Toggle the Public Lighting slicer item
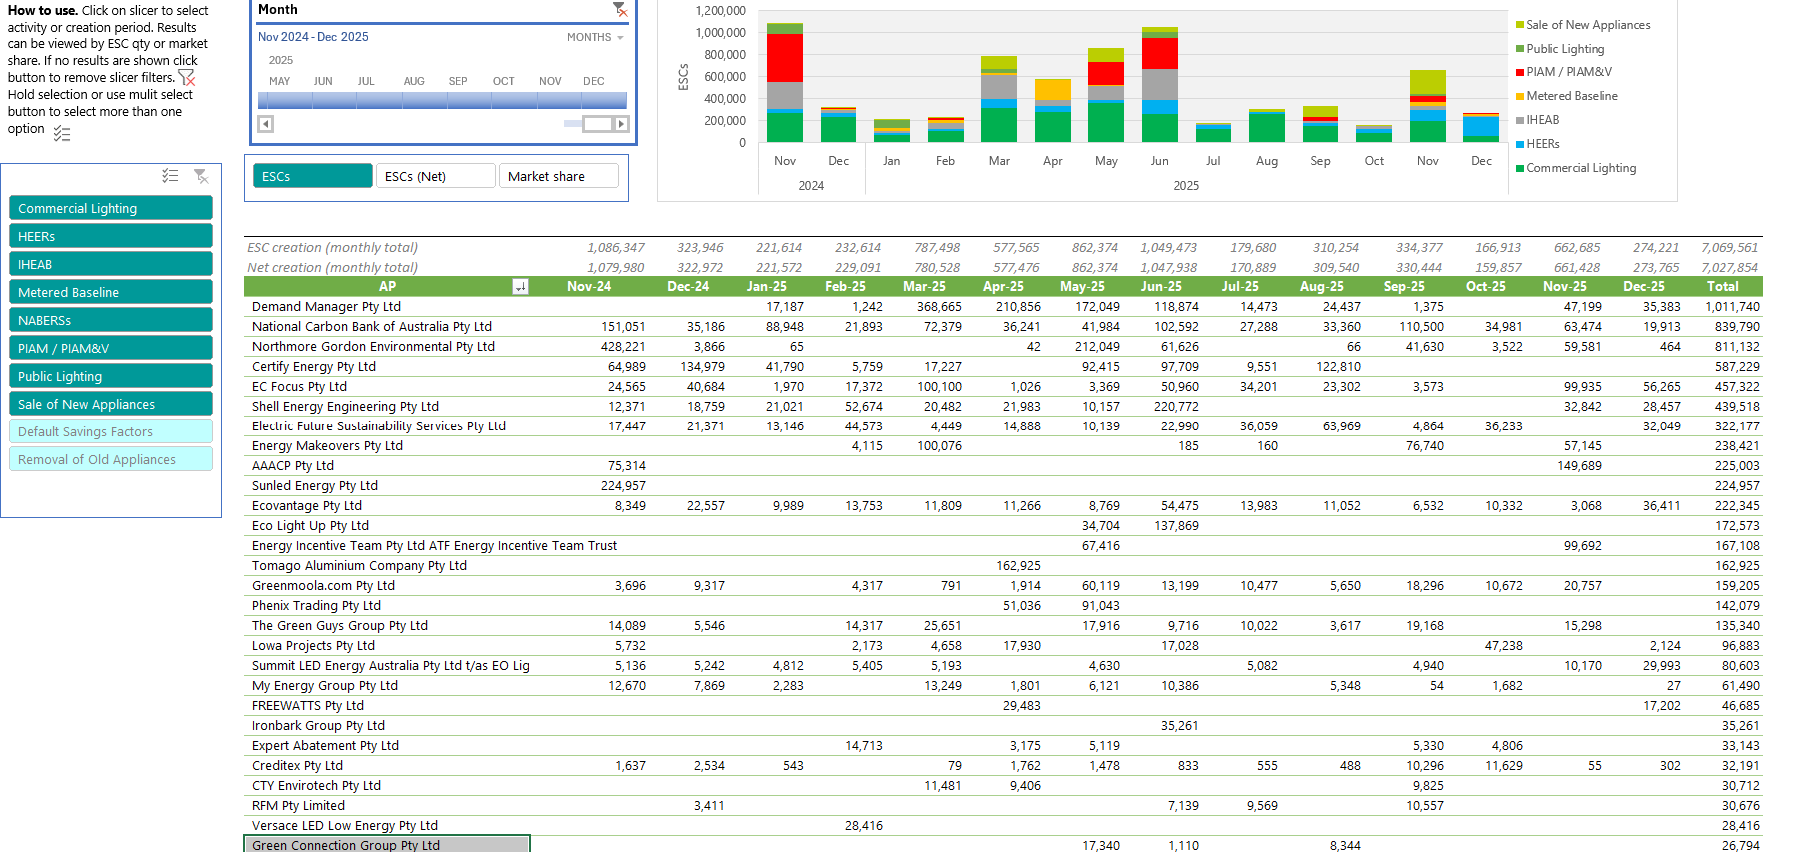The width and height of the screenshot is (1794, 852). (x=111, y=376)
